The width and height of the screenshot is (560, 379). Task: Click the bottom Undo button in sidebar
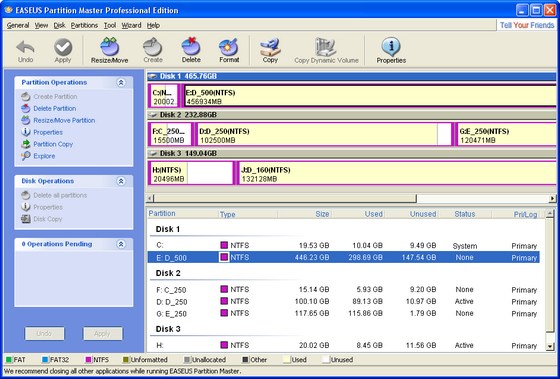[x=44, y=334]
